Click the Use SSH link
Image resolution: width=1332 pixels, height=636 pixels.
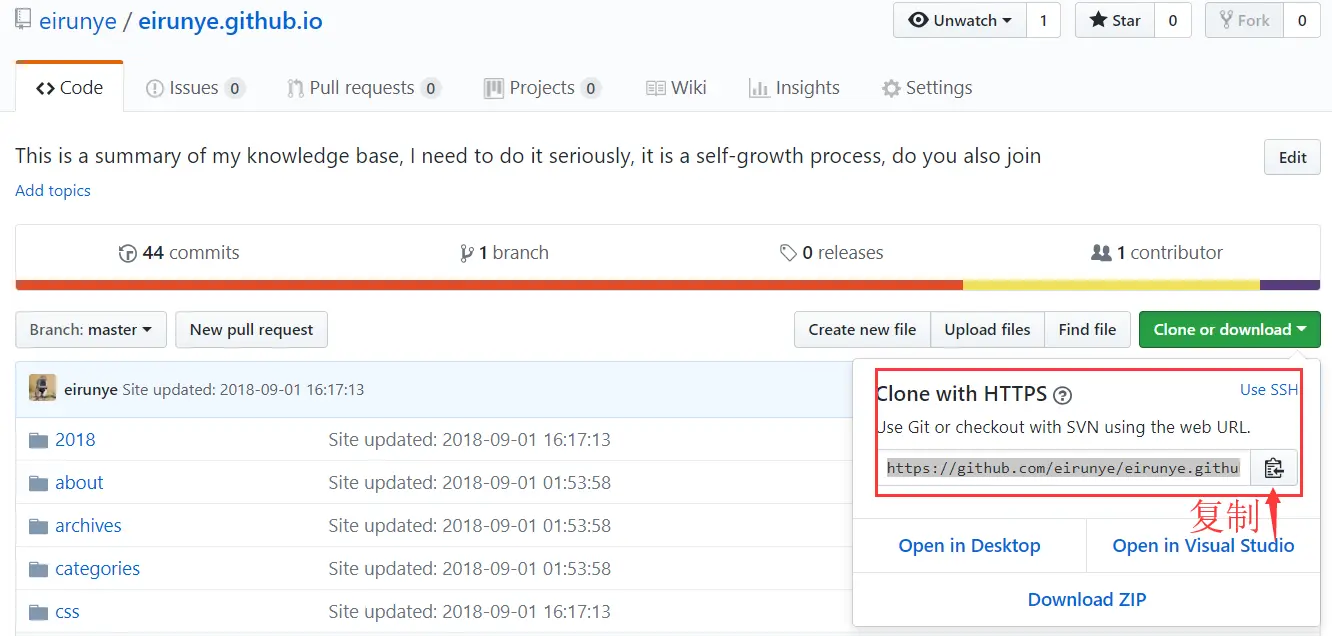pyautogui.click(x=1268, y=390)
